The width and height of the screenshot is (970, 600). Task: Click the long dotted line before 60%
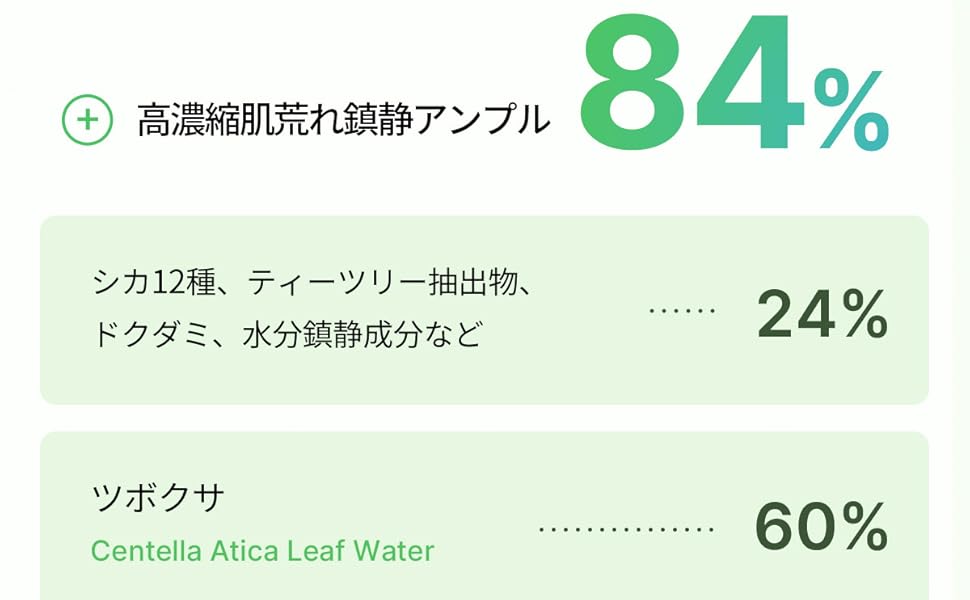[626, 528]
